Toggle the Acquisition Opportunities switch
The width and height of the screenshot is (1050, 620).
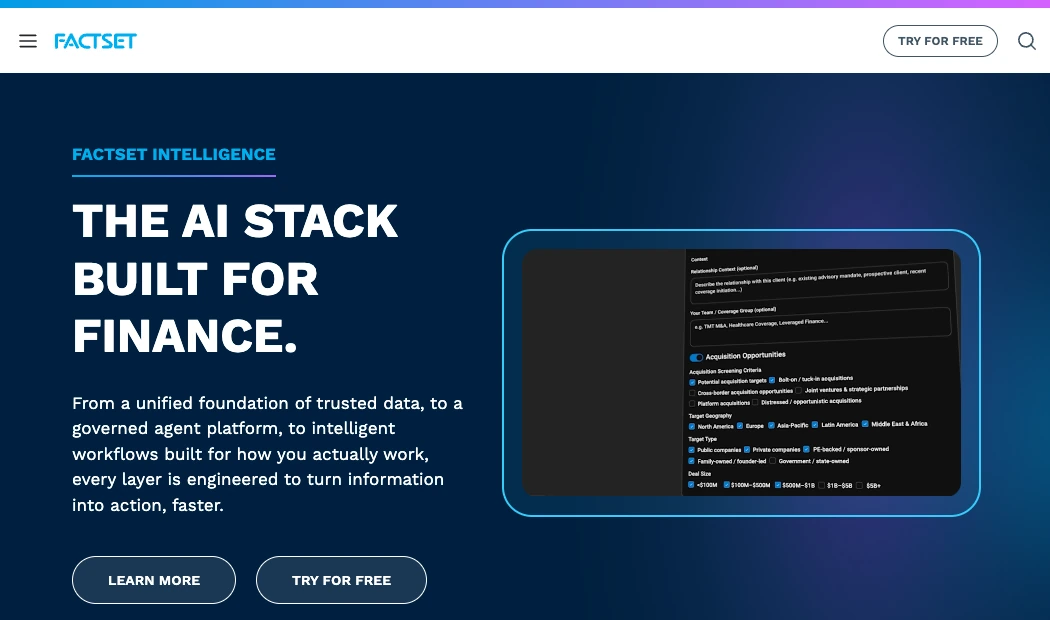tap(696, 358)
